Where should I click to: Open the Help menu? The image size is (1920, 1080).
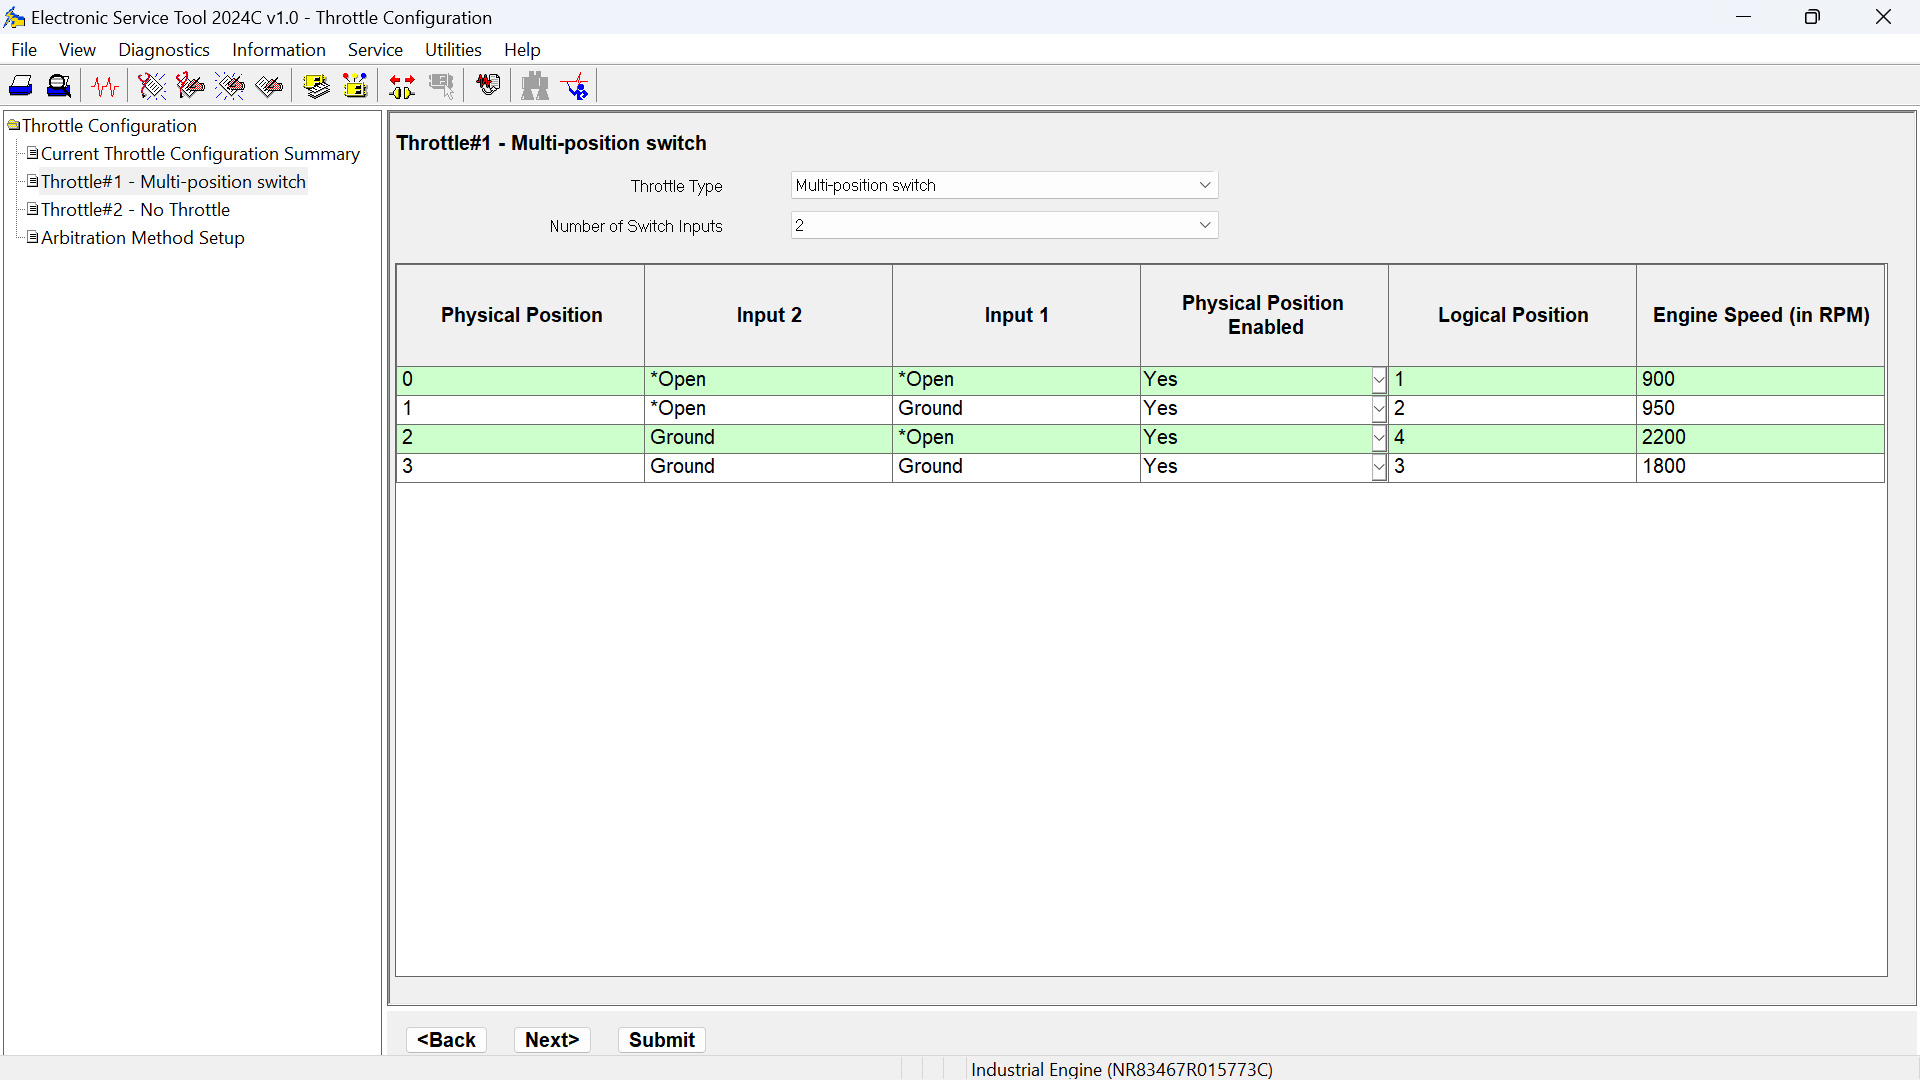pos(522,50)
